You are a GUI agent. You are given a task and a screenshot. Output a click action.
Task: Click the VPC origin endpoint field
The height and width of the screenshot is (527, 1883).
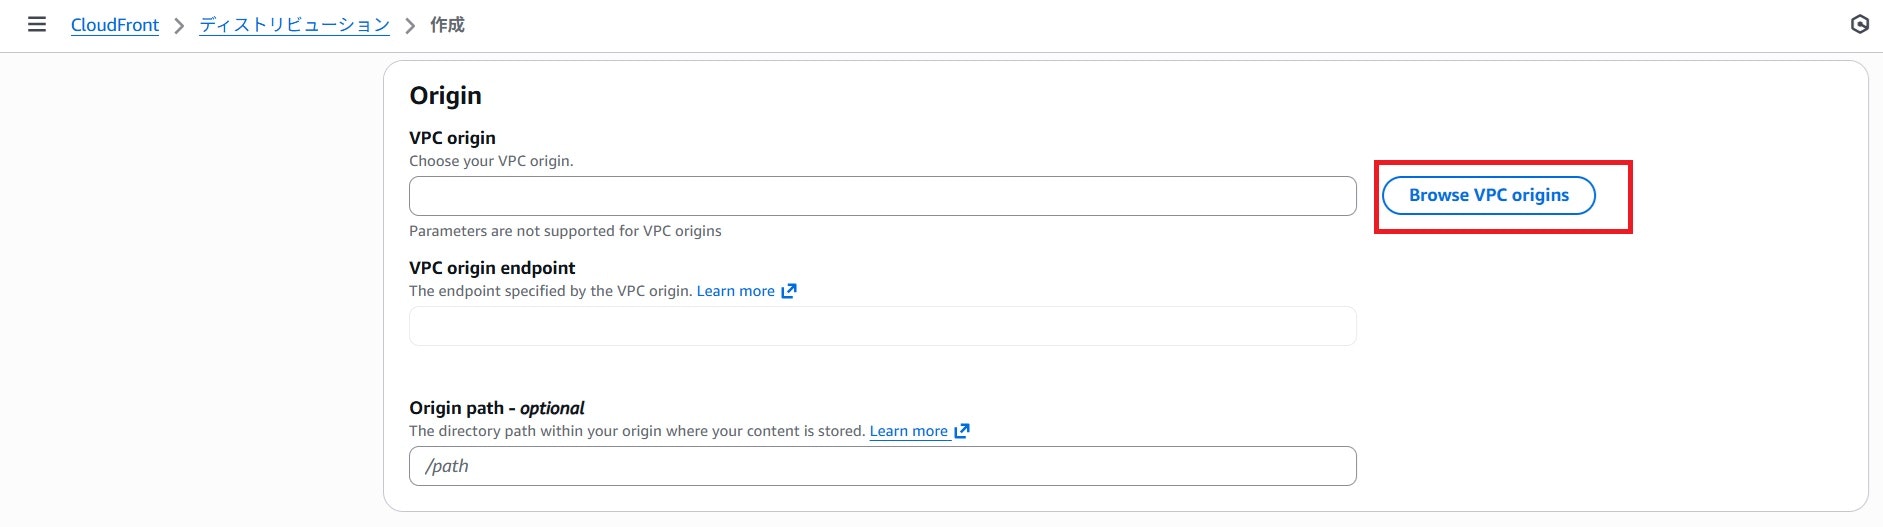pos(882,326)
